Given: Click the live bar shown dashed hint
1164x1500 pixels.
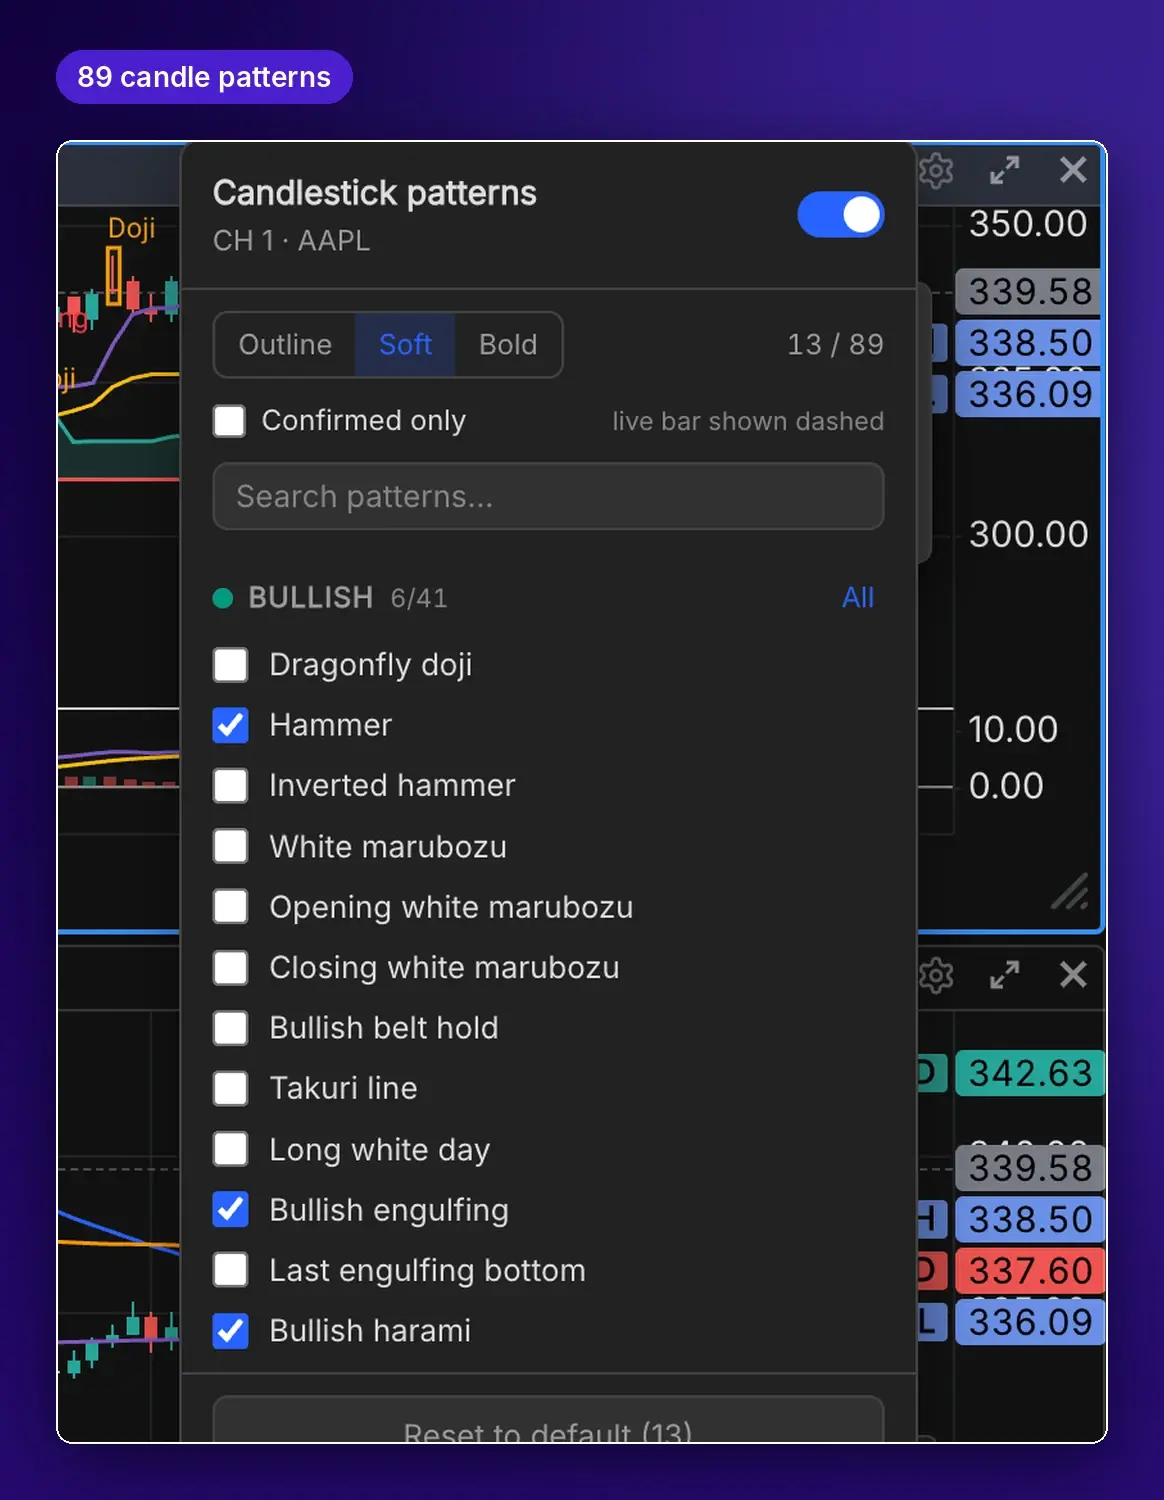Looking at the screenshot, I should [x=748, y=421].
